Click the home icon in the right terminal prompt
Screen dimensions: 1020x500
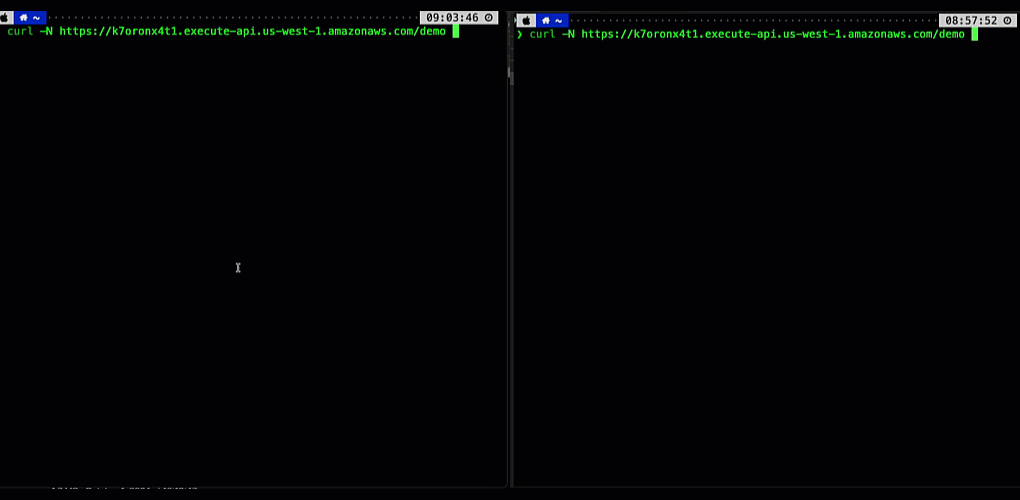[546, 21]
